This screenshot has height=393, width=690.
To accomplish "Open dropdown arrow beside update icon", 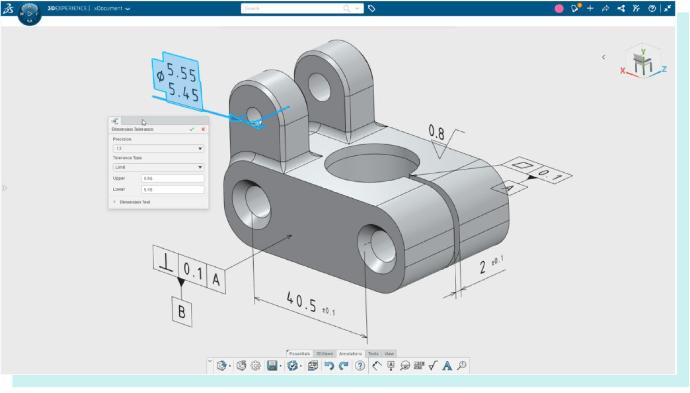I will click(301, 366).
